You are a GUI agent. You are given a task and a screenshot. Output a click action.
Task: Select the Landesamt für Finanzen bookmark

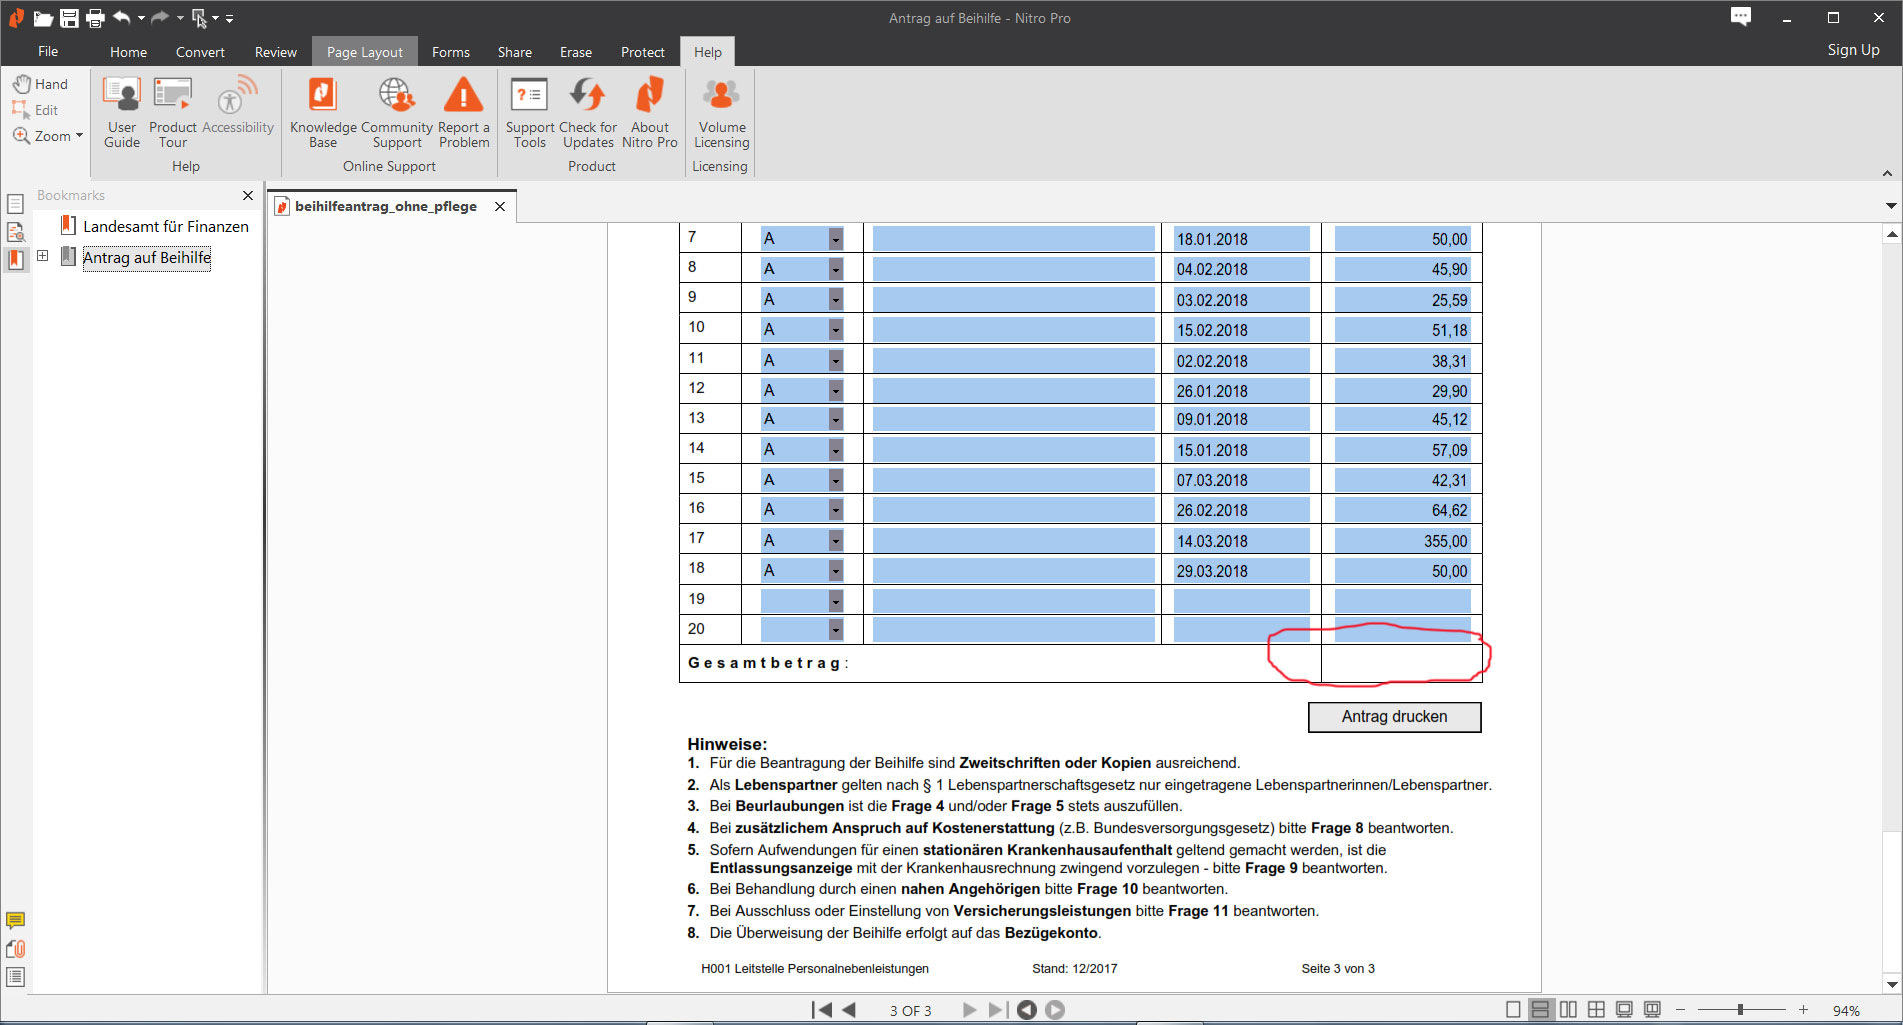(165, 226)
